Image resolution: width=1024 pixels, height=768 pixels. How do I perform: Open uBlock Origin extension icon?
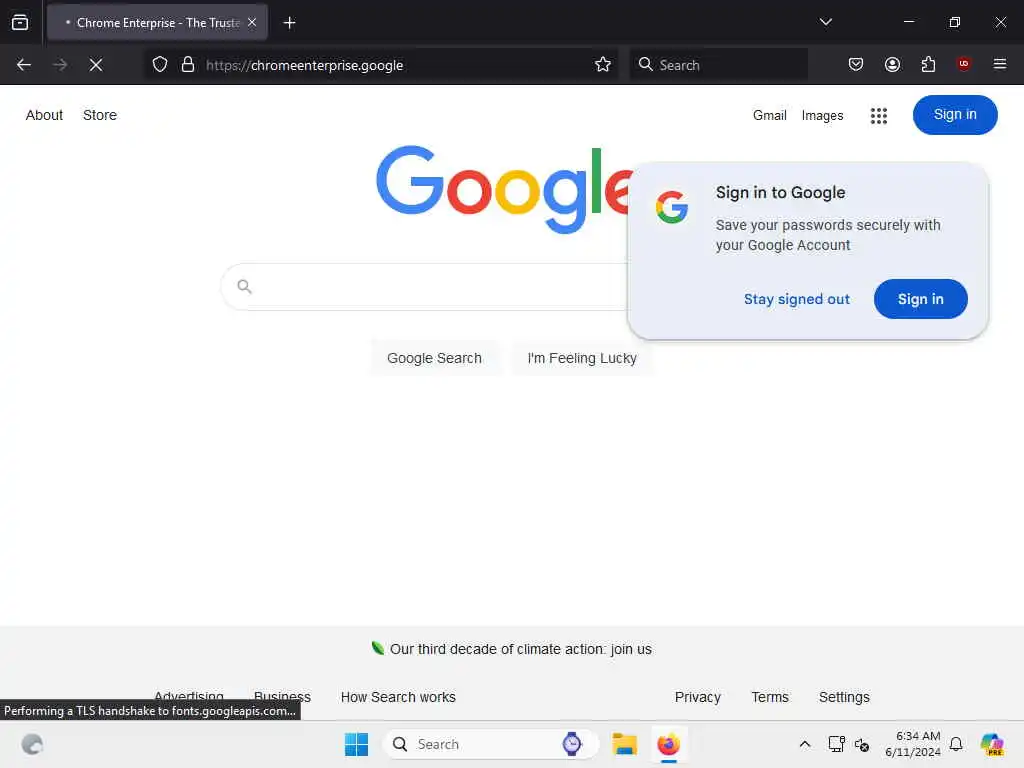click(964, 64)
